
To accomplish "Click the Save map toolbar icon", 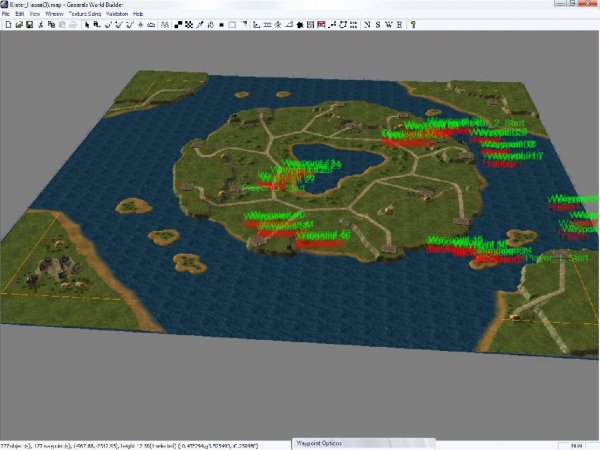I will click(x=31, y=24).
